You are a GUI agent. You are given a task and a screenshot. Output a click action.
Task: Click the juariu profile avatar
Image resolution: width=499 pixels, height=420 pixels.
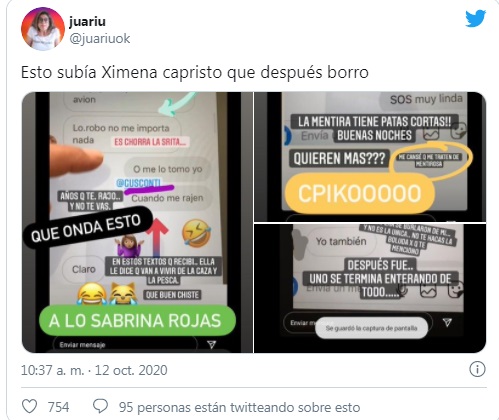(x=43, y=29)
